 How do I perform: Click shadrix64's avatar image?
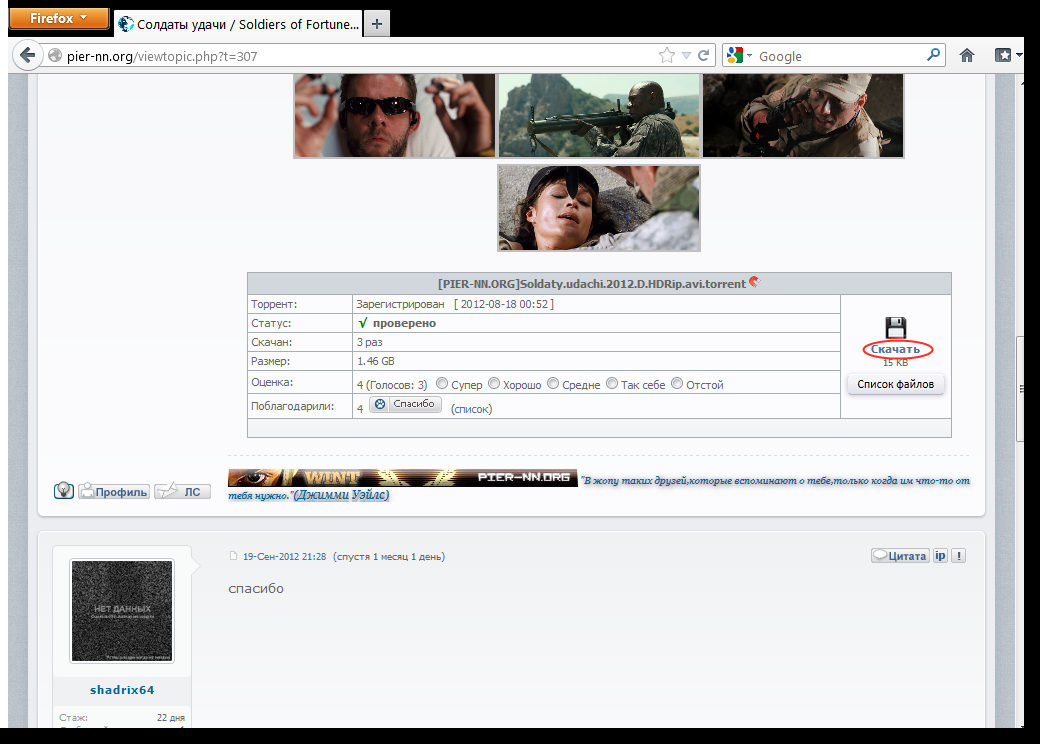(122, 611)
